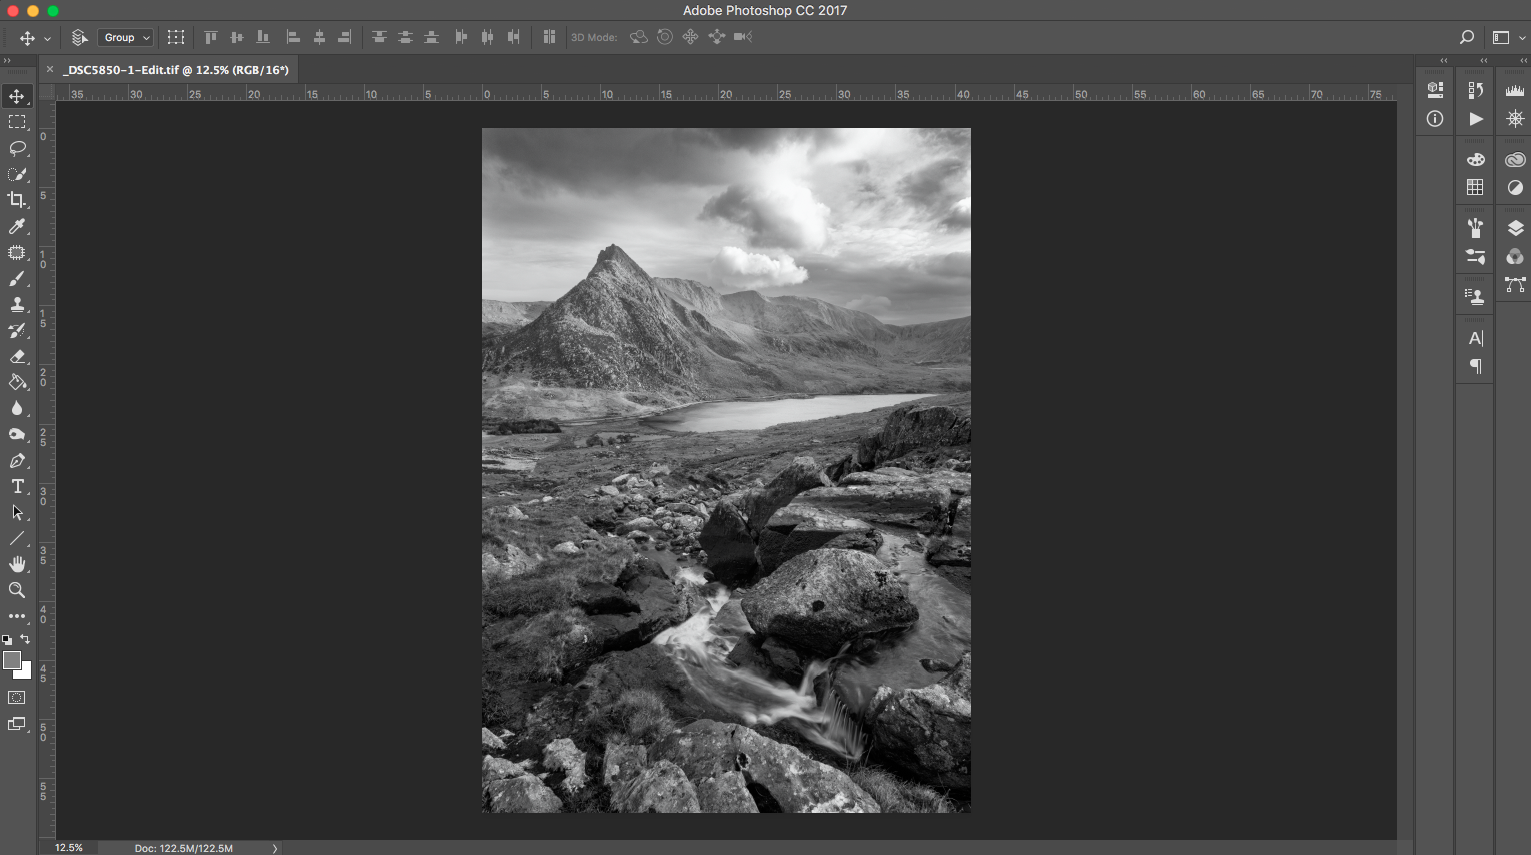Select the Rectangular Marquee tool

click(x=17, y=122)
